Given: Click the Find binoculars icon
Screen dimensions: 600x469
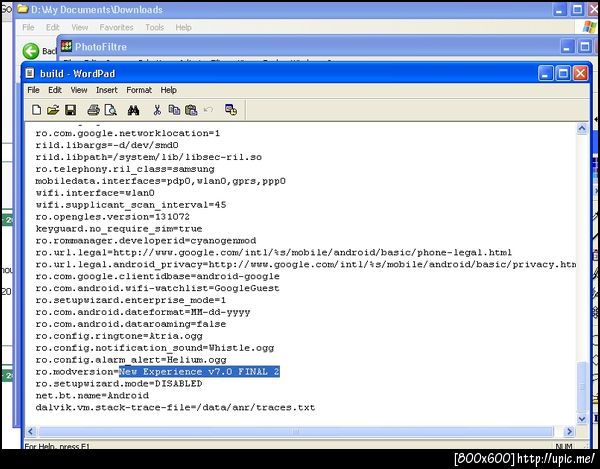Looking at the screenshot, I should tap(133, 111).
